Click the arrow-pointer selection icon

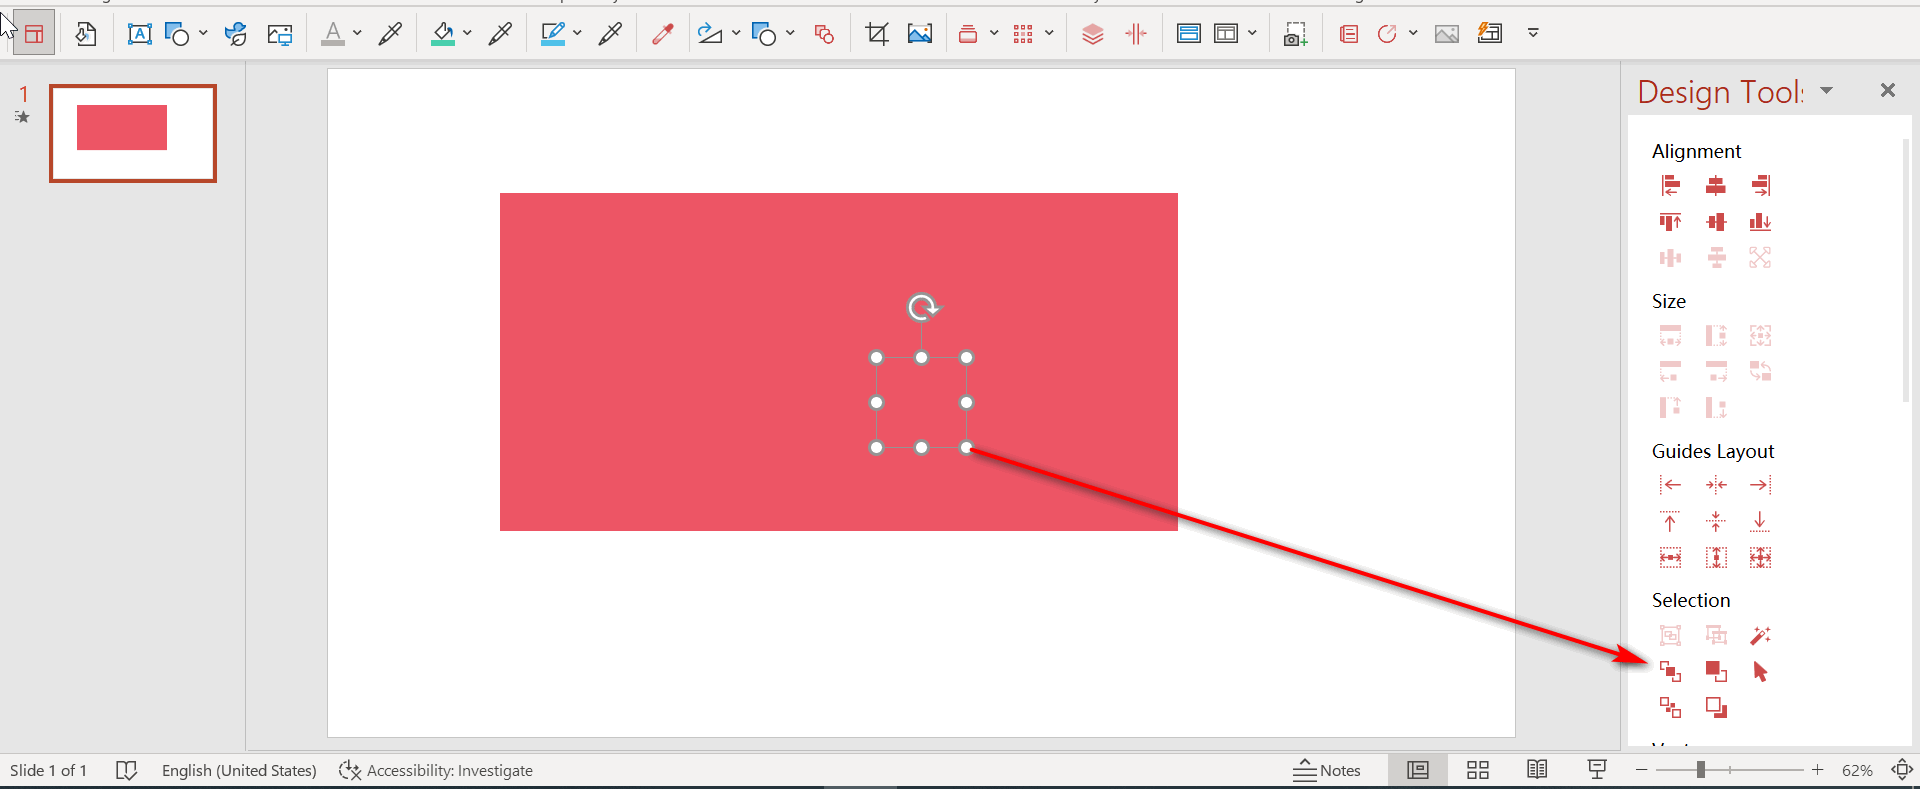coord(1761,671)
